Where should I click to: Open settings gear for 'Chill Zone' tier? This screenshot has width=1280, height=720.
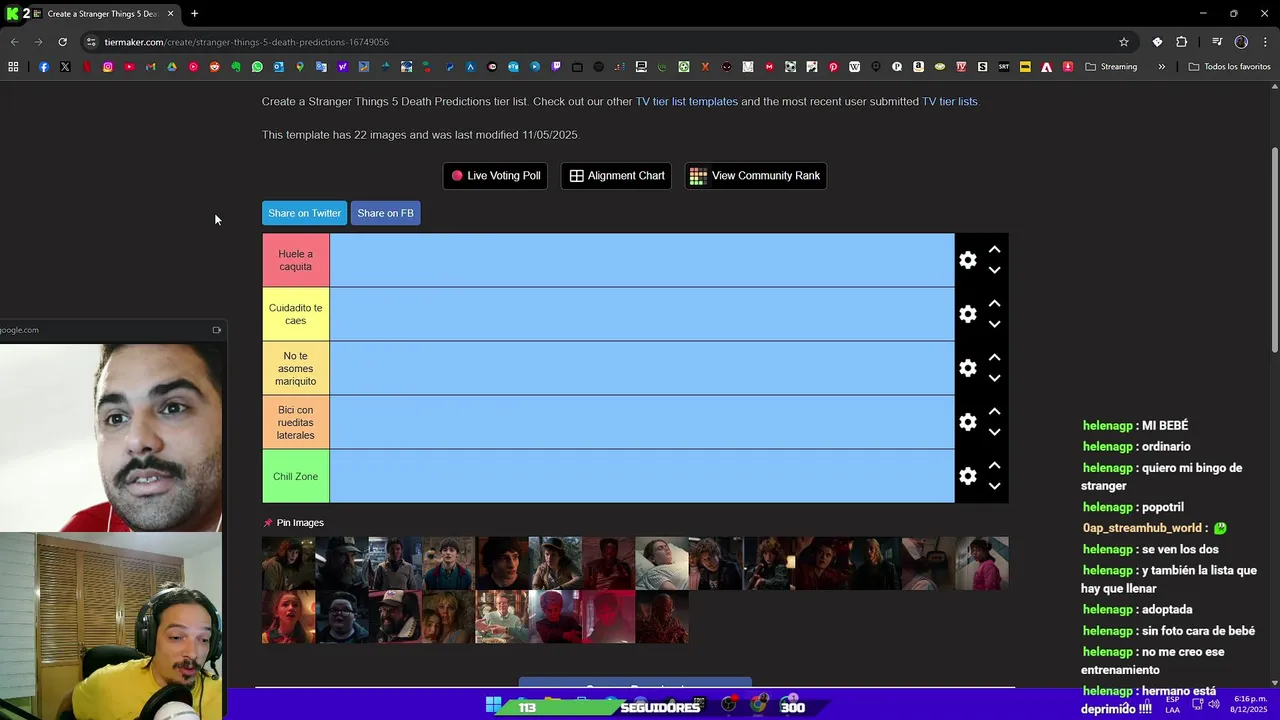tap(967, 476)
